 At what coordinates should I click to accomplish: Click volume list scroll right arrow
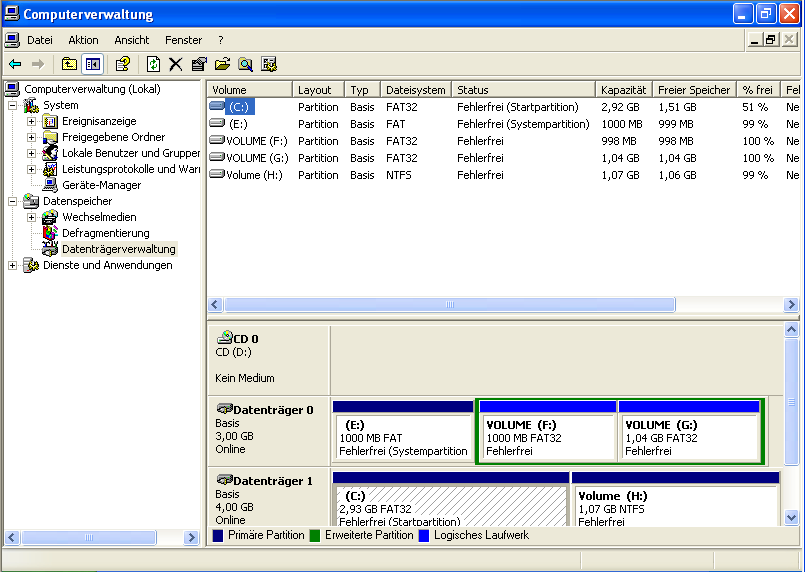coord(791,304)
